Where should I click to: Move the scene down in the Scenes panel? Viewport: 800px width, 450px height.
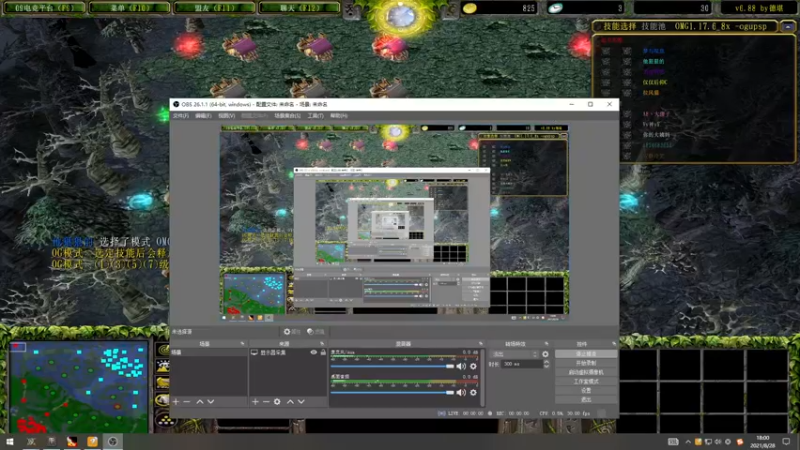(211, 402)
